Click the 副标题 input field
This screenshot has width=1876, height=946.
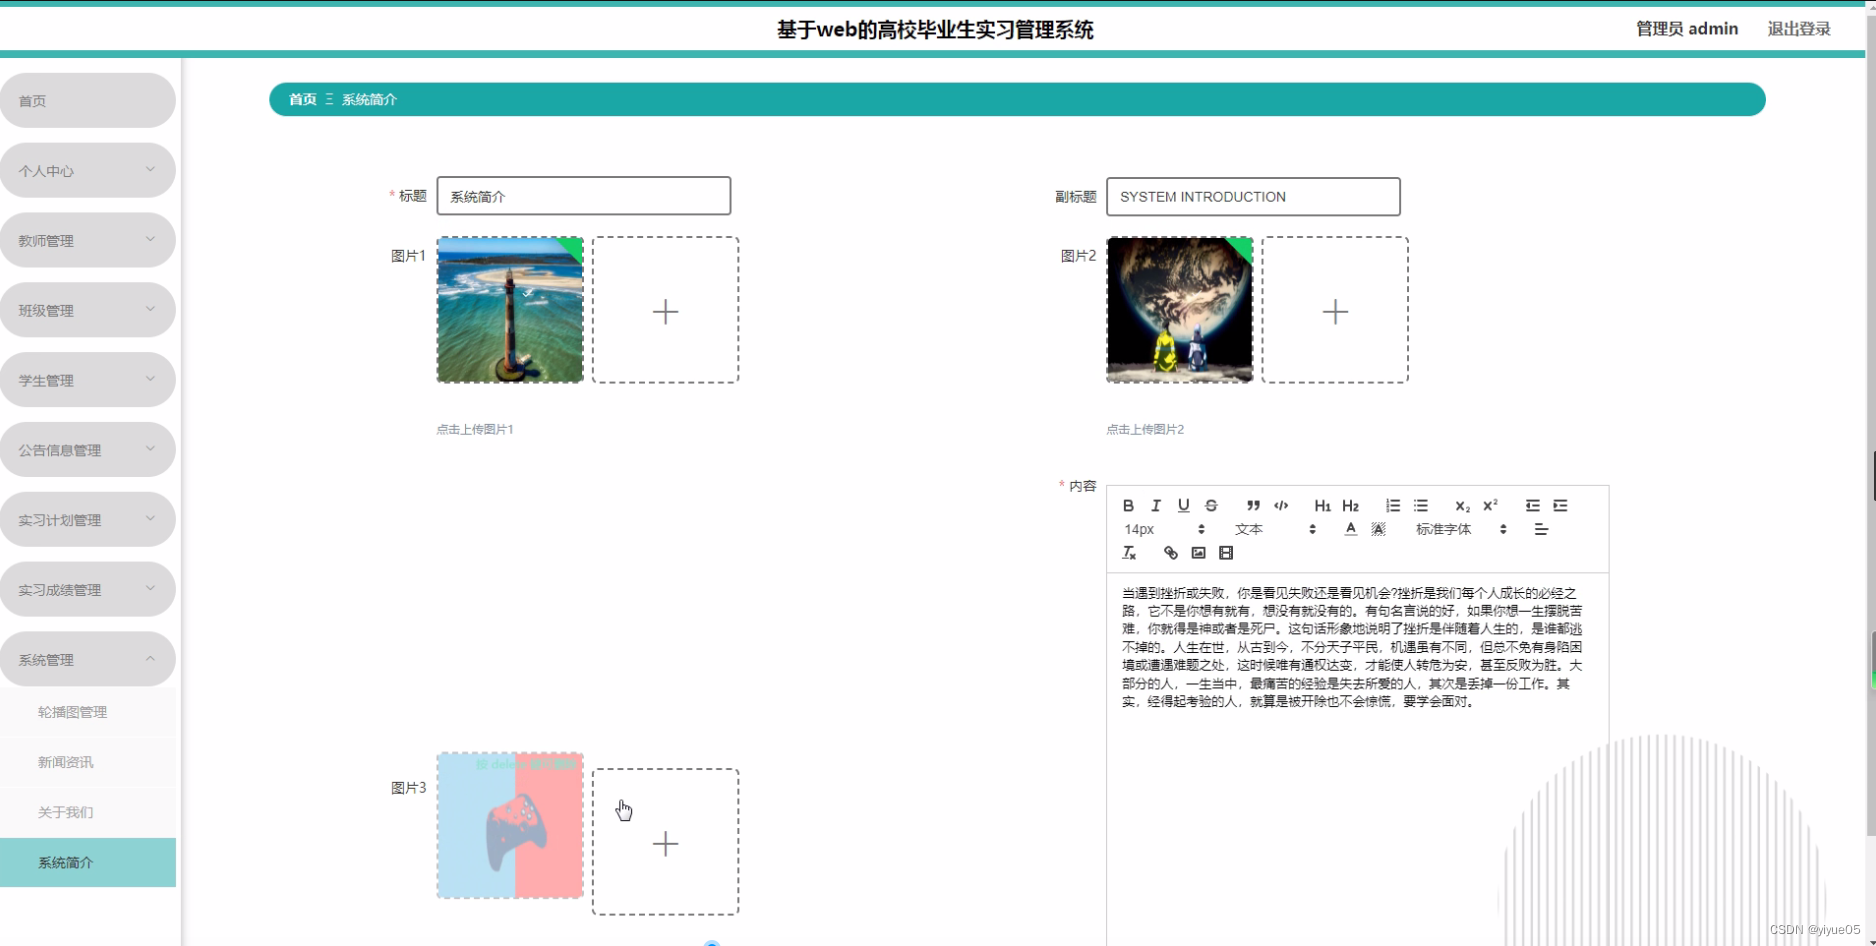point(1253,197)
